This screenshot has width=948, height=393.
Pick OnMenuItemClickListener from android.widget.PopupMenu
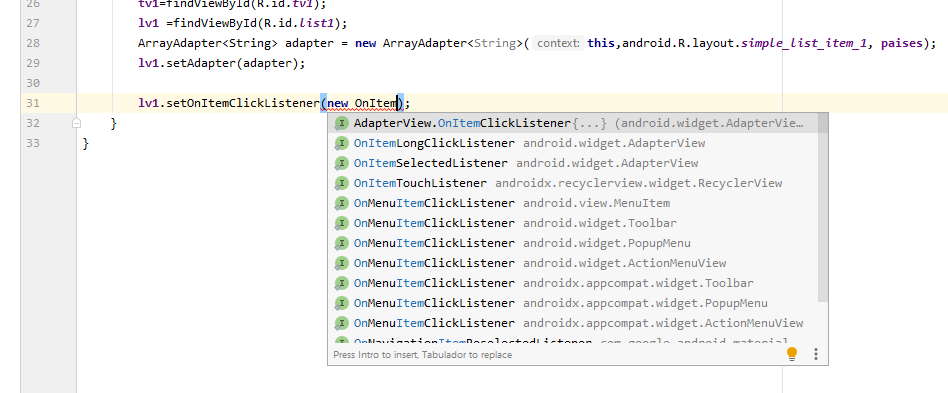pyautogui.click(x=573, y=243)
